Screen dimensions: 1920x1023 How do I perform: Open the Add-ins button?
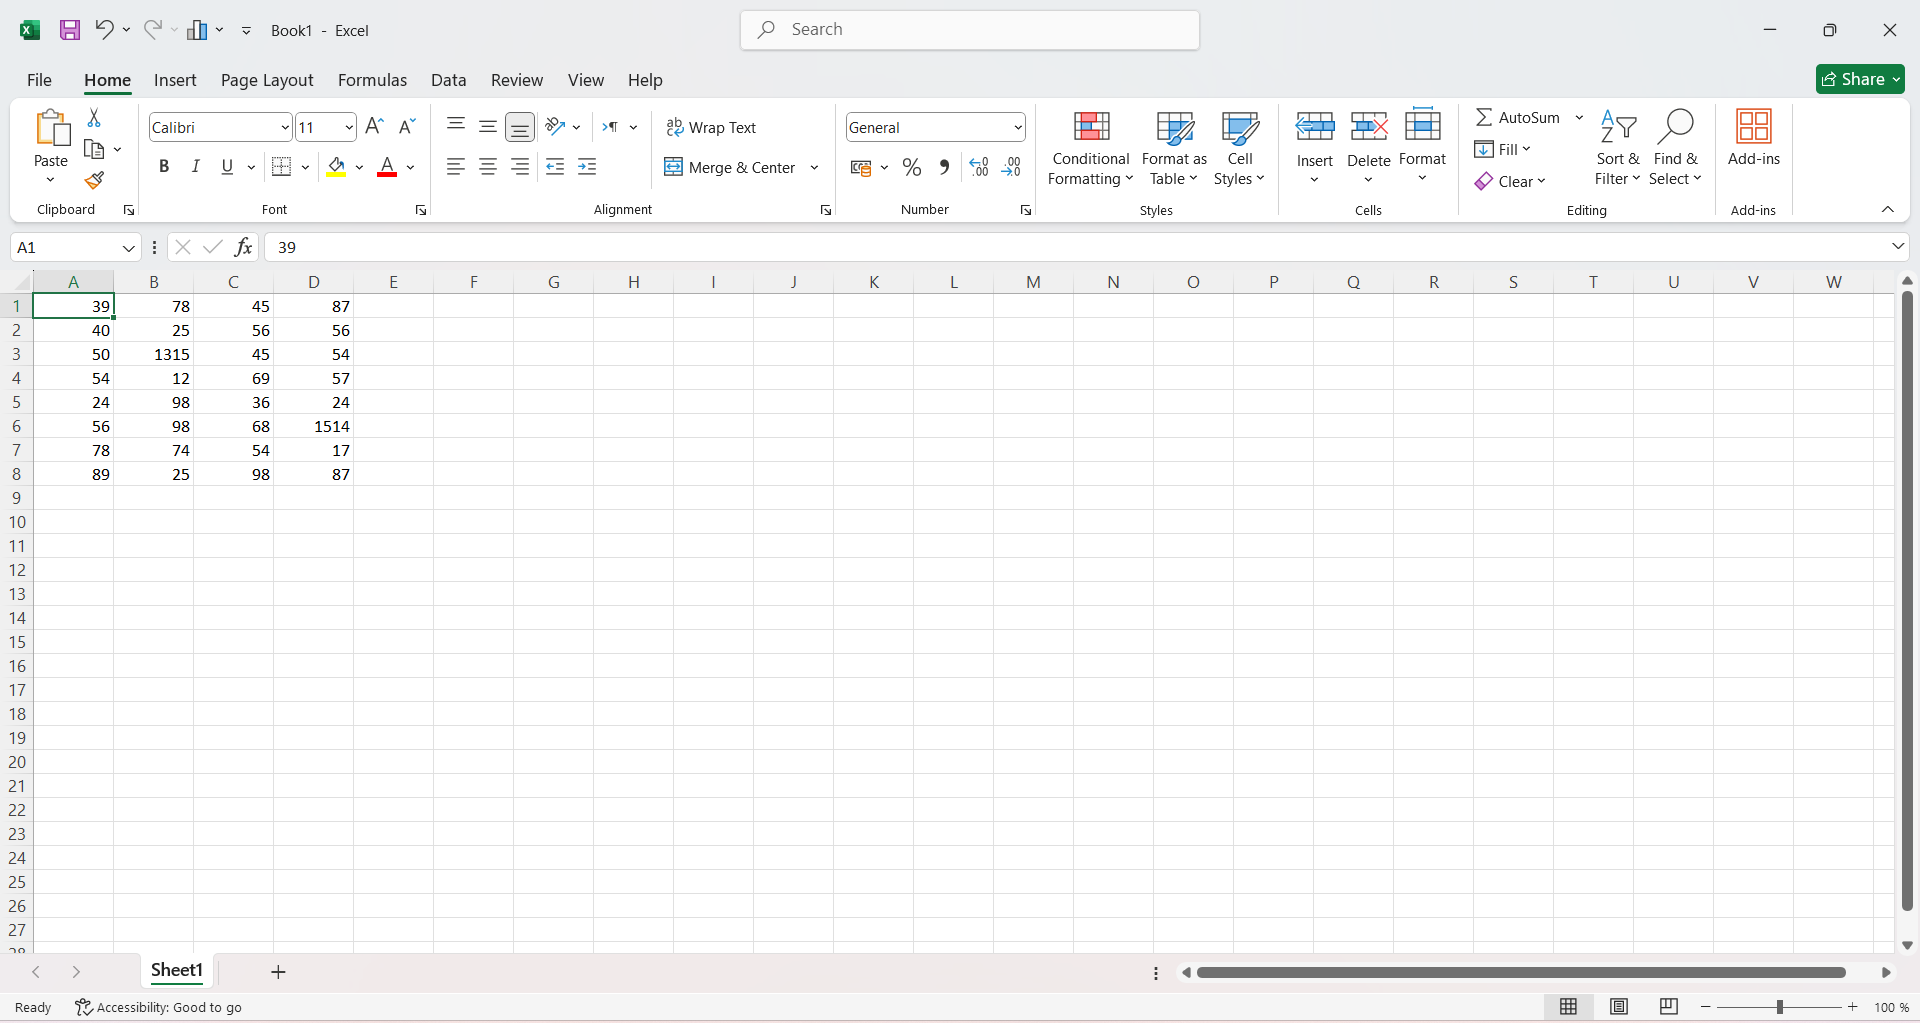(x=1754, y=138)
